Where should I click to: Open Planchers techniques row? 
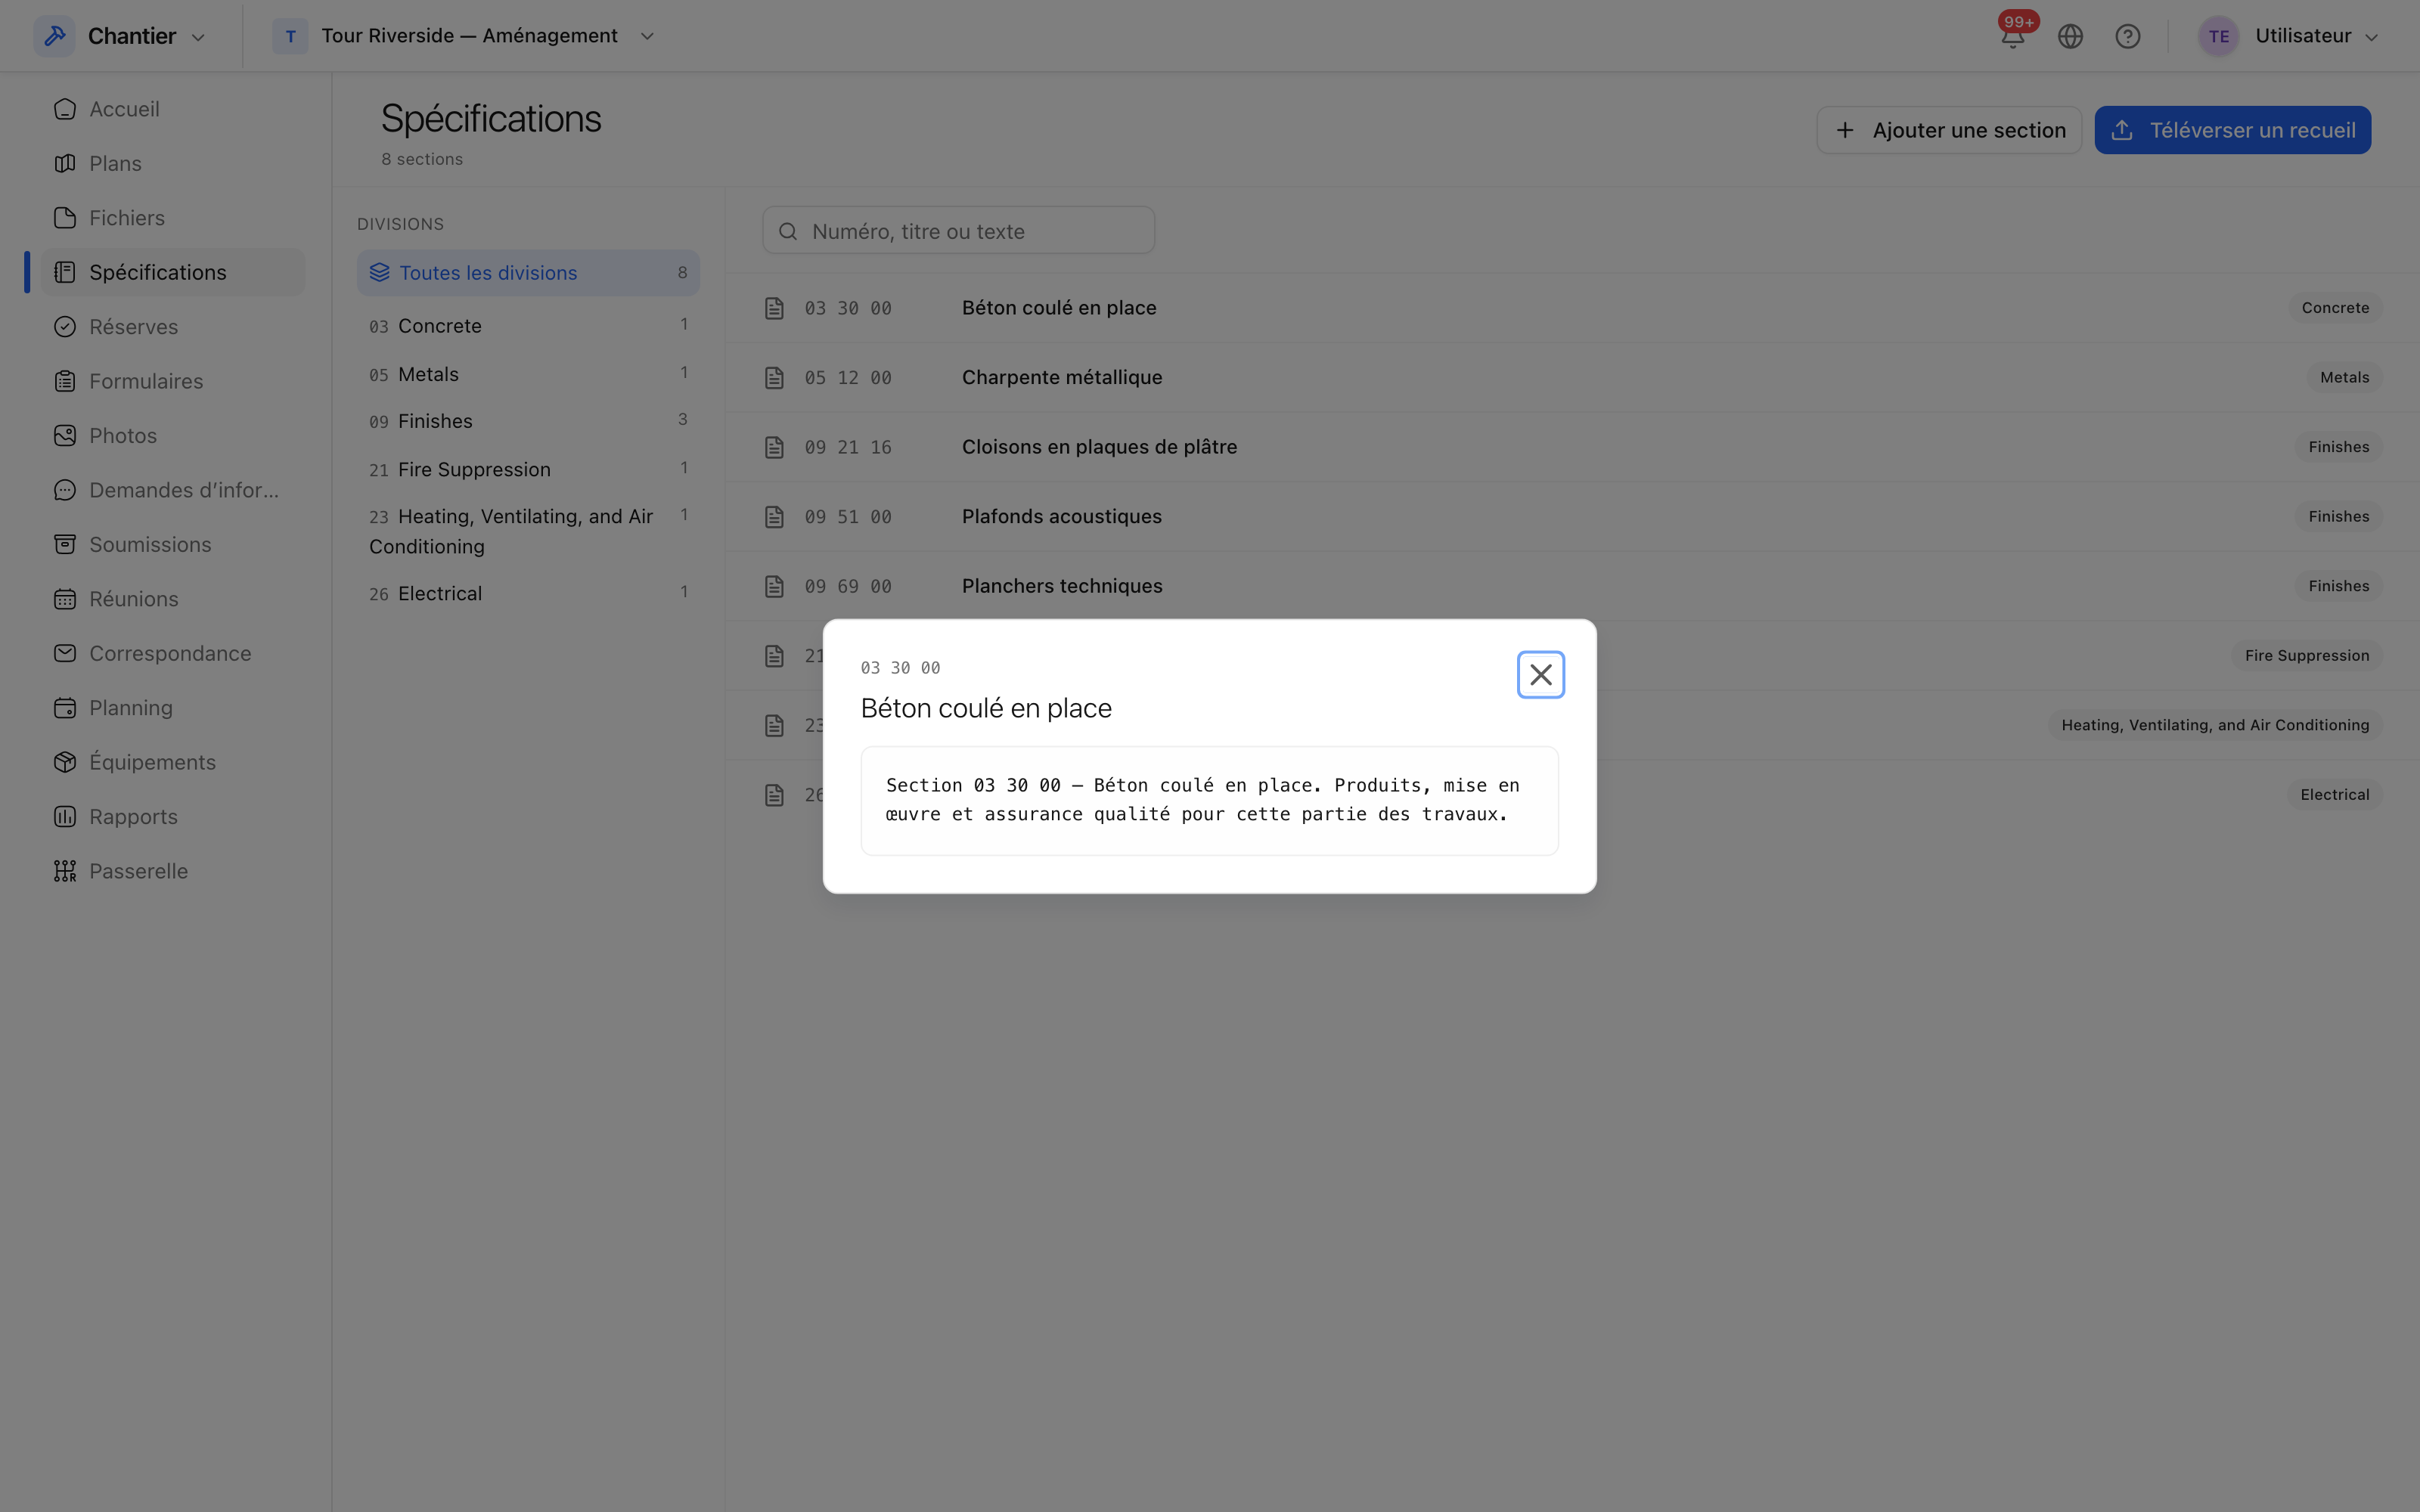point(1572,586)
